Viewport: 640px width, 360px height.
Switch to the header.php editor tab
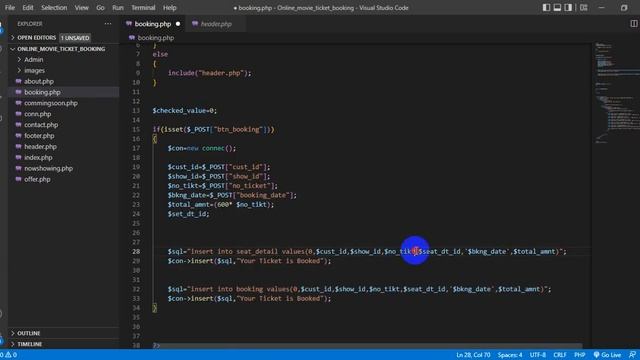pyautogui.click(x=216, y=24)
